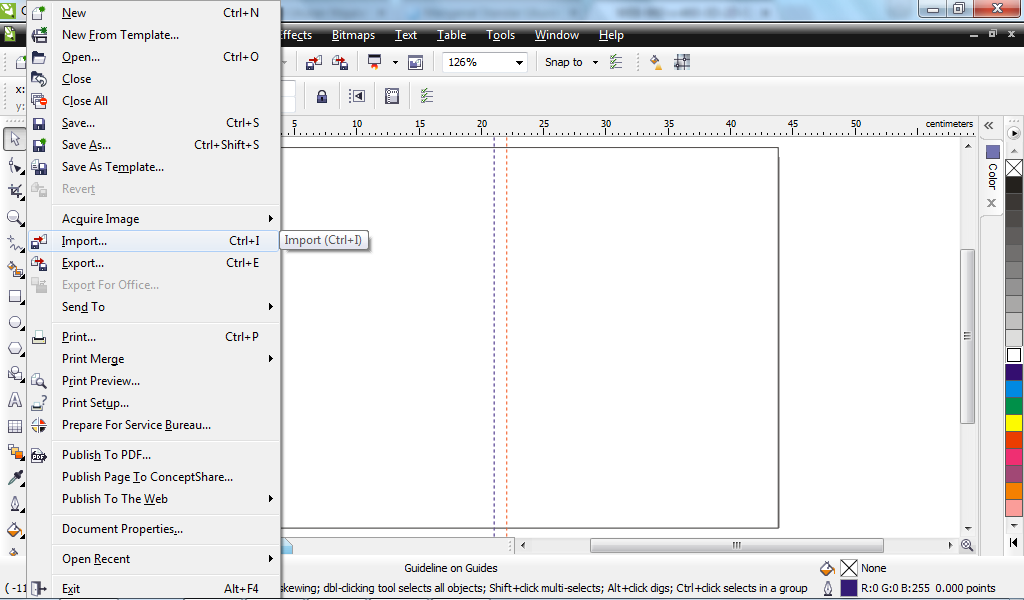Choose Publish To PDF... entry
The image size is (1024, 600).
point(154,455)
